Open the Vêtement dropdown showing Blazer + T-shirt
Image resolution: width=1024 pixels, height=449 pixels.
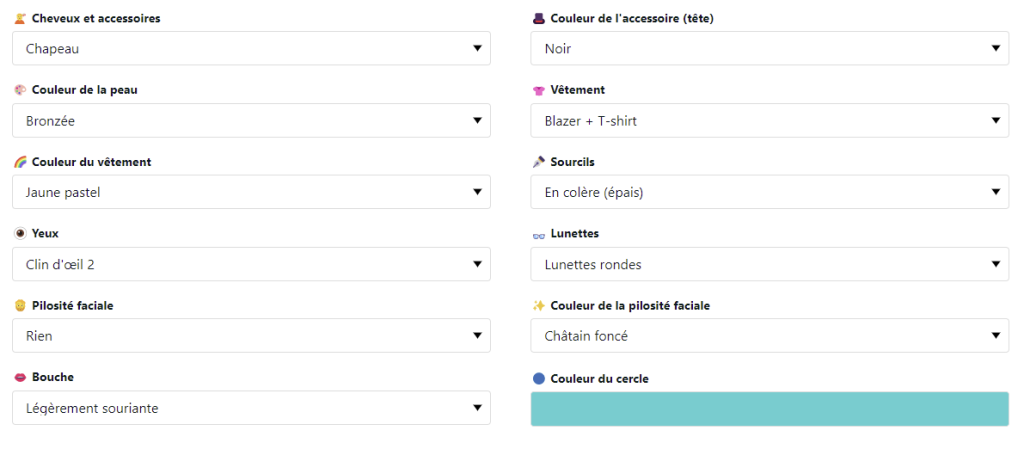tap(770, 121)
